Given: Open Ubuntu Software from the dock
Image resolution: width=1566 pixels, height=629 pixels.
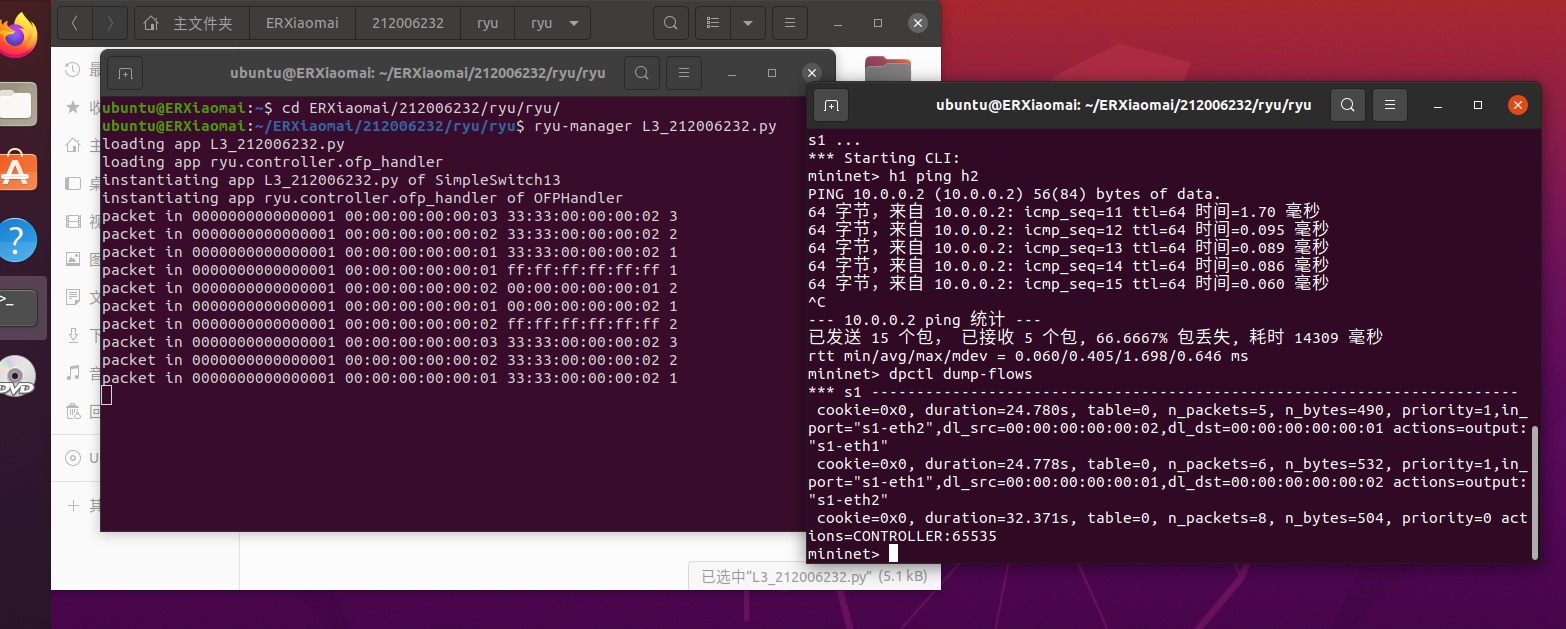Looking at the screenshot, I should pyautogui.click(x=17, y=172).
